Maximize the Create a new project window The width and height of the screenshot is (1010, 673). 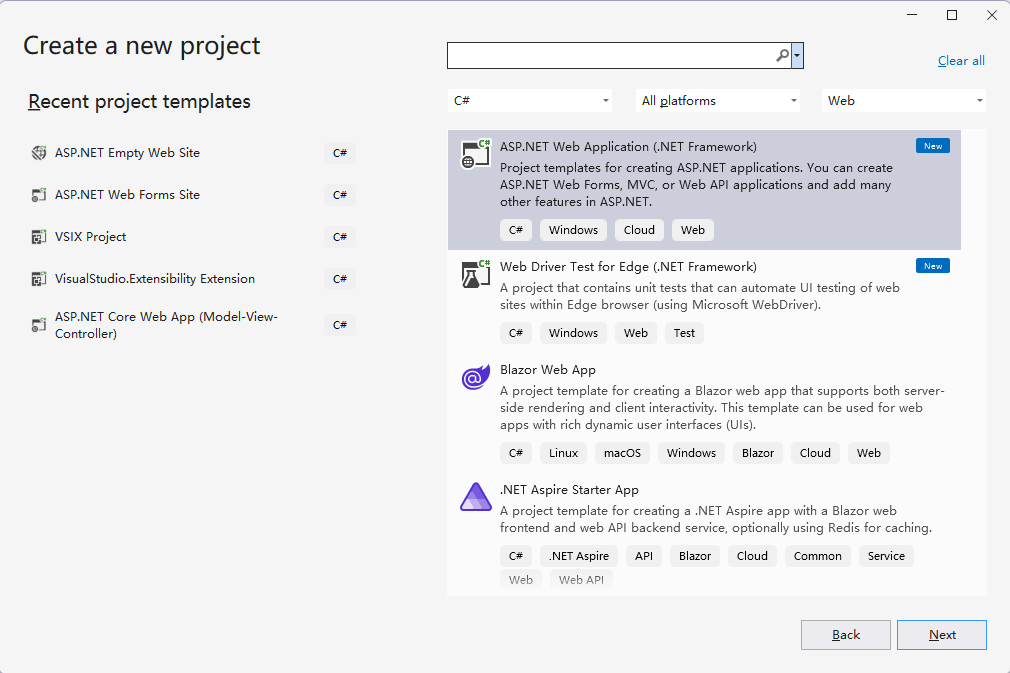point(951,15)
